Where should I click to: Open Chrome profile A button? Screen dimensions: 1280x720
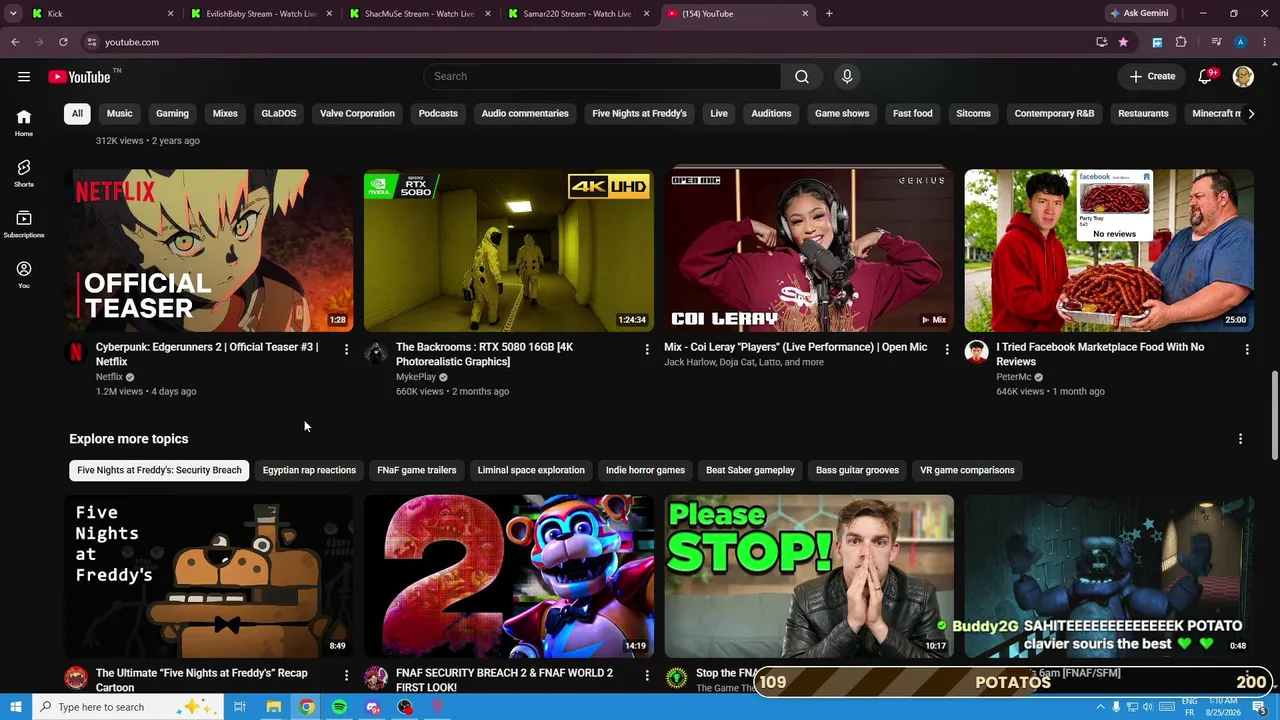click(1241, 42)
